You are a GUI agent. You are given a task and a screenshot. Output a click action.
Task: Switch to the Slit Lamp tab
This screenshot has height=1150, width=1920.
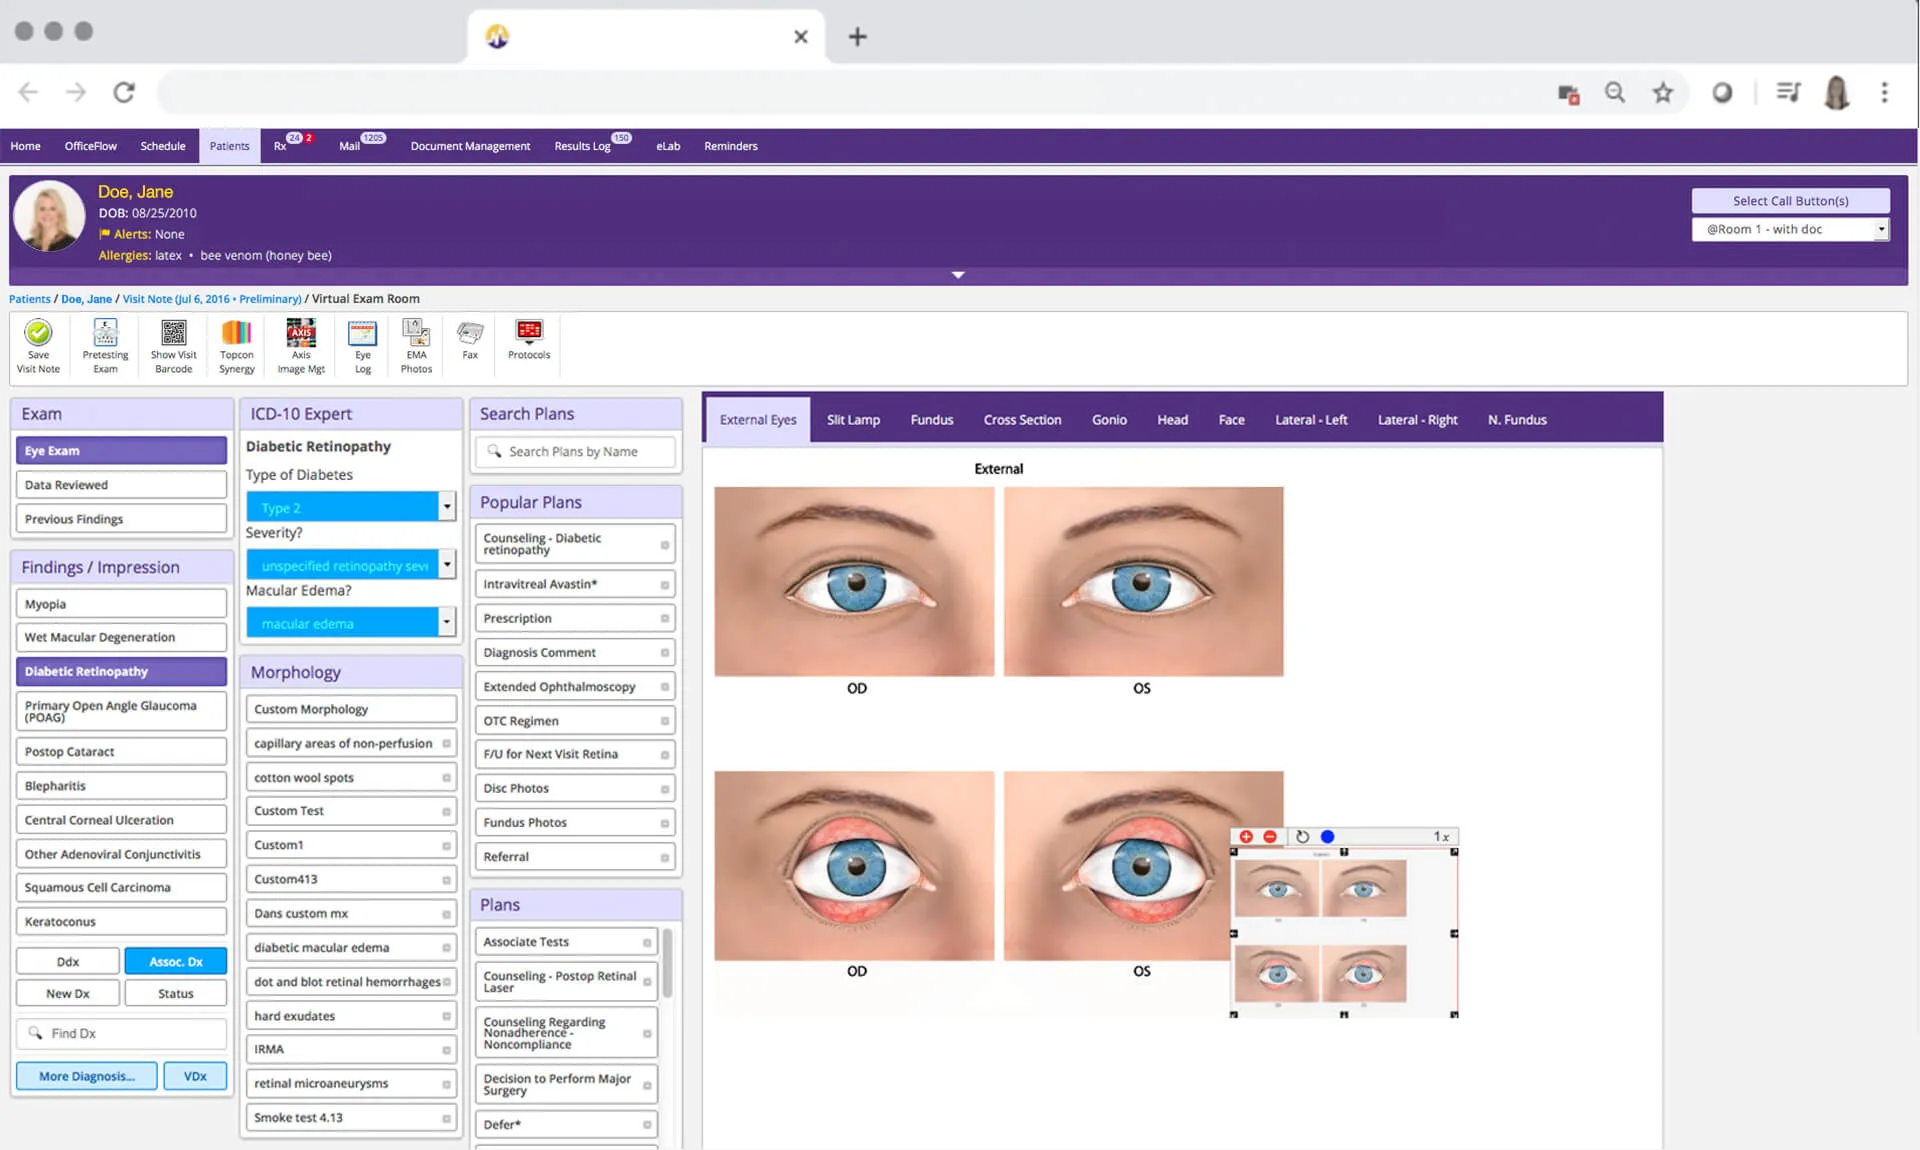pyautogui.click(x=853, y=419)
